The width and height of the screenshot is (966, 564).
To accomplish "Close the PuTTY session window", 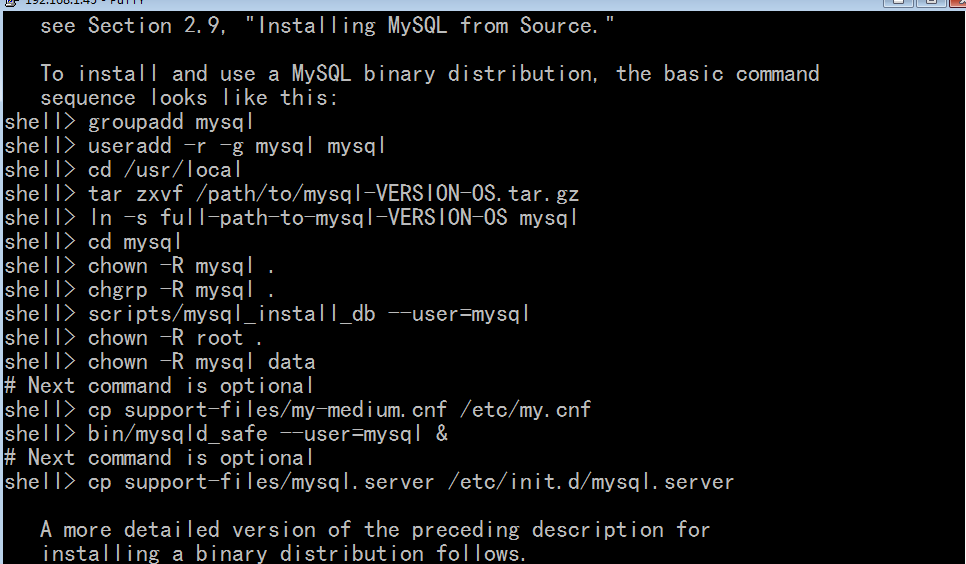I will pos(958,2).
